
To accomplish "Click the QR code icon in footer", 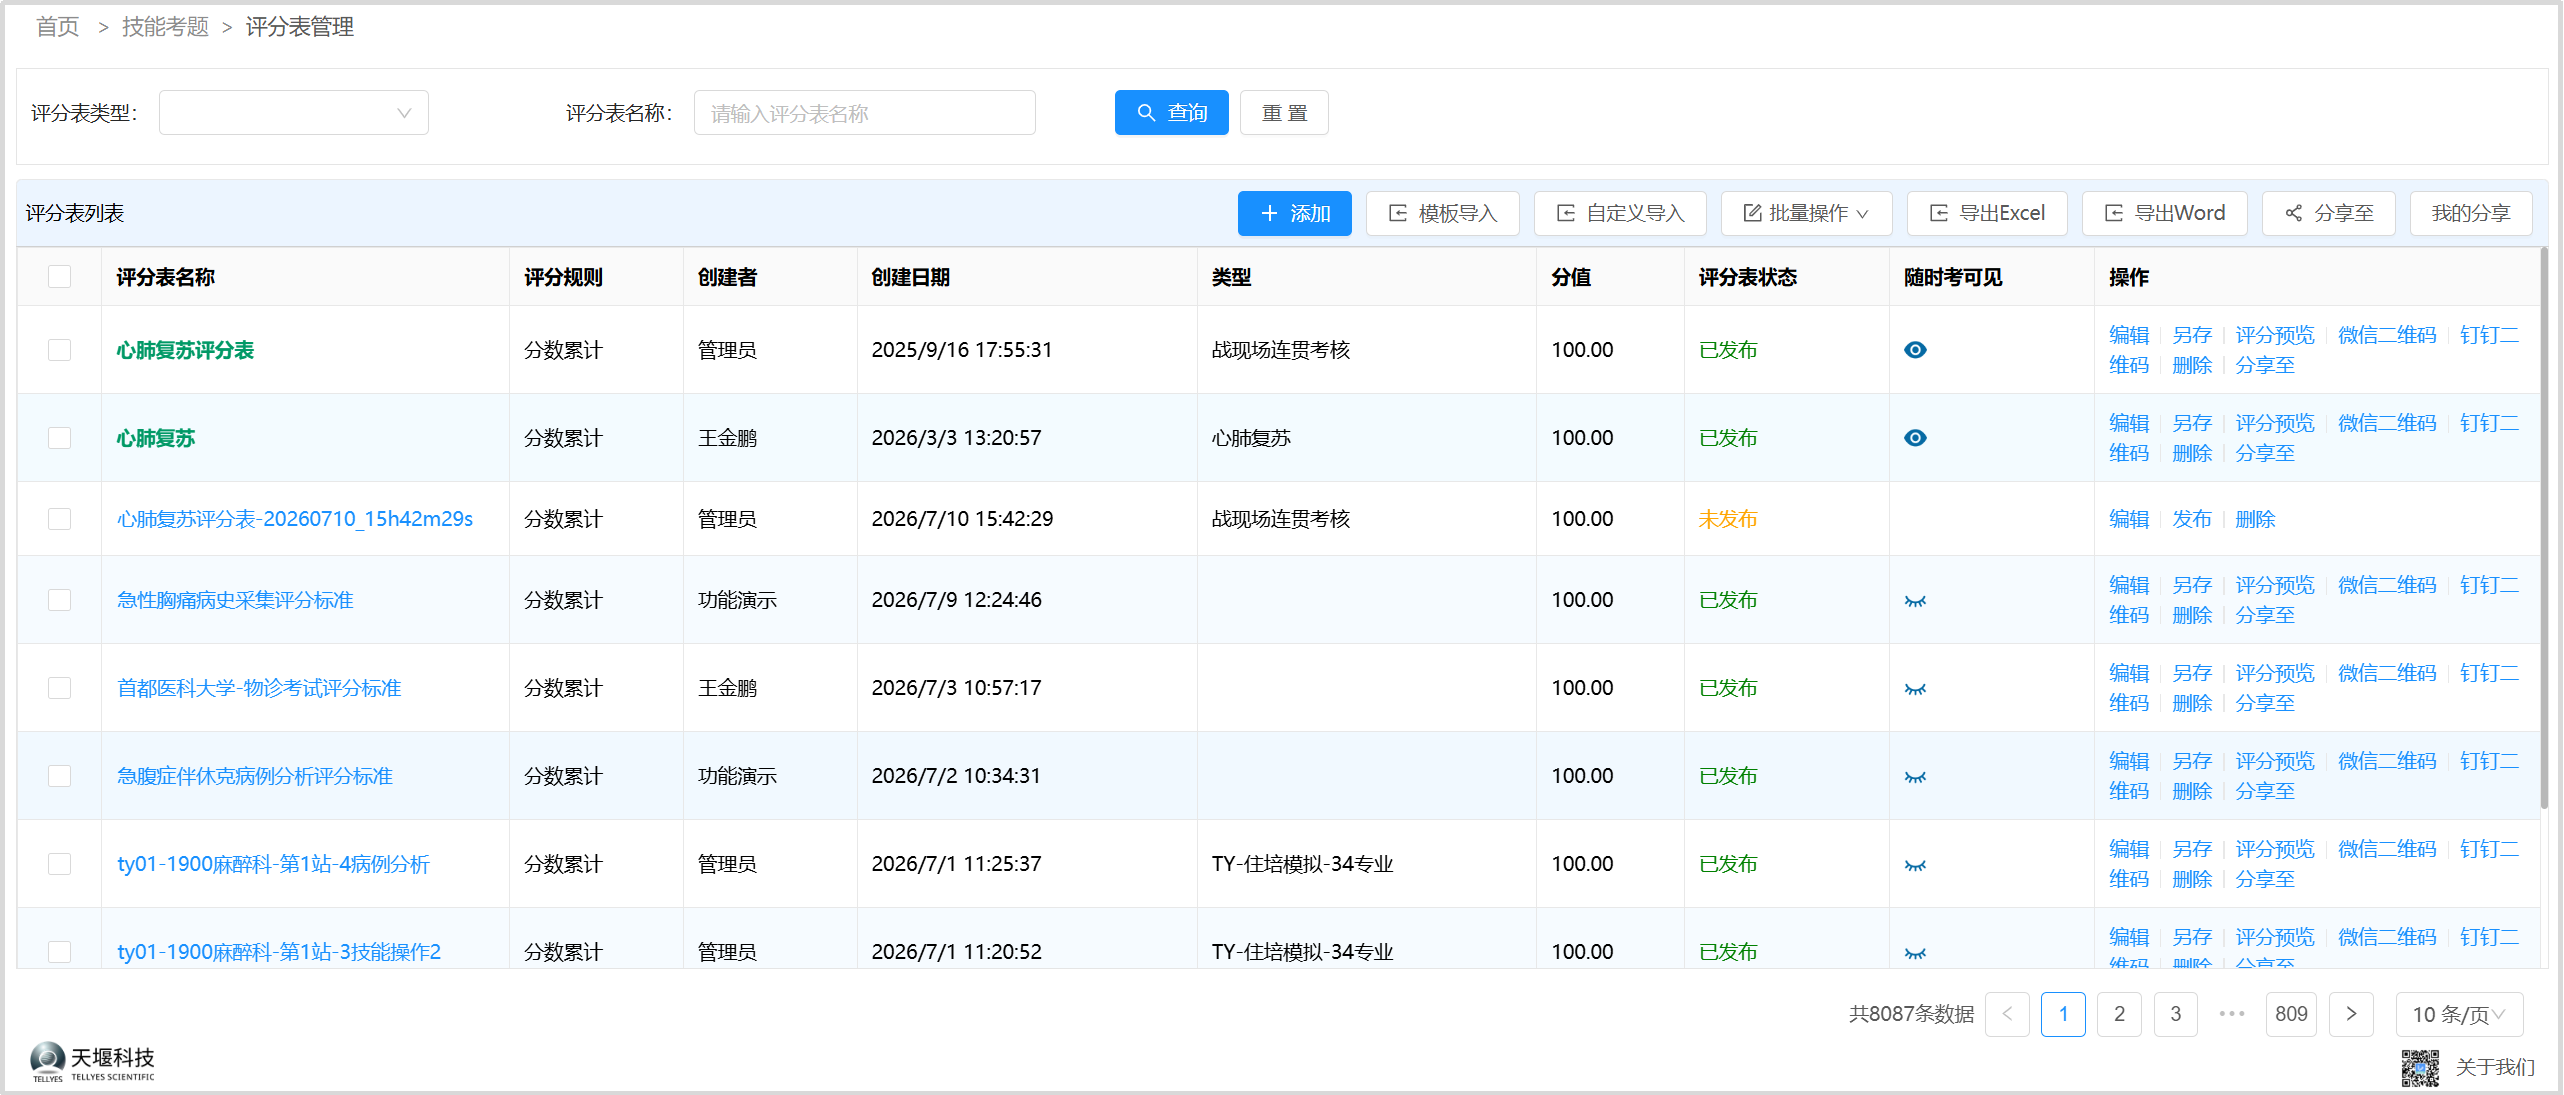I will pyautogui.click(x=2420, y=1068).
